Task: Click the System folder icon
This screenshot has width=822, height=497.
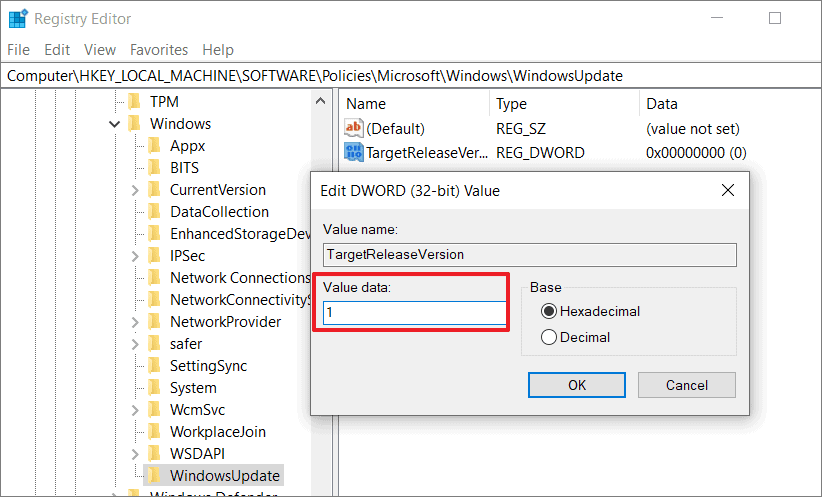Action: click(x=155, y=387)
